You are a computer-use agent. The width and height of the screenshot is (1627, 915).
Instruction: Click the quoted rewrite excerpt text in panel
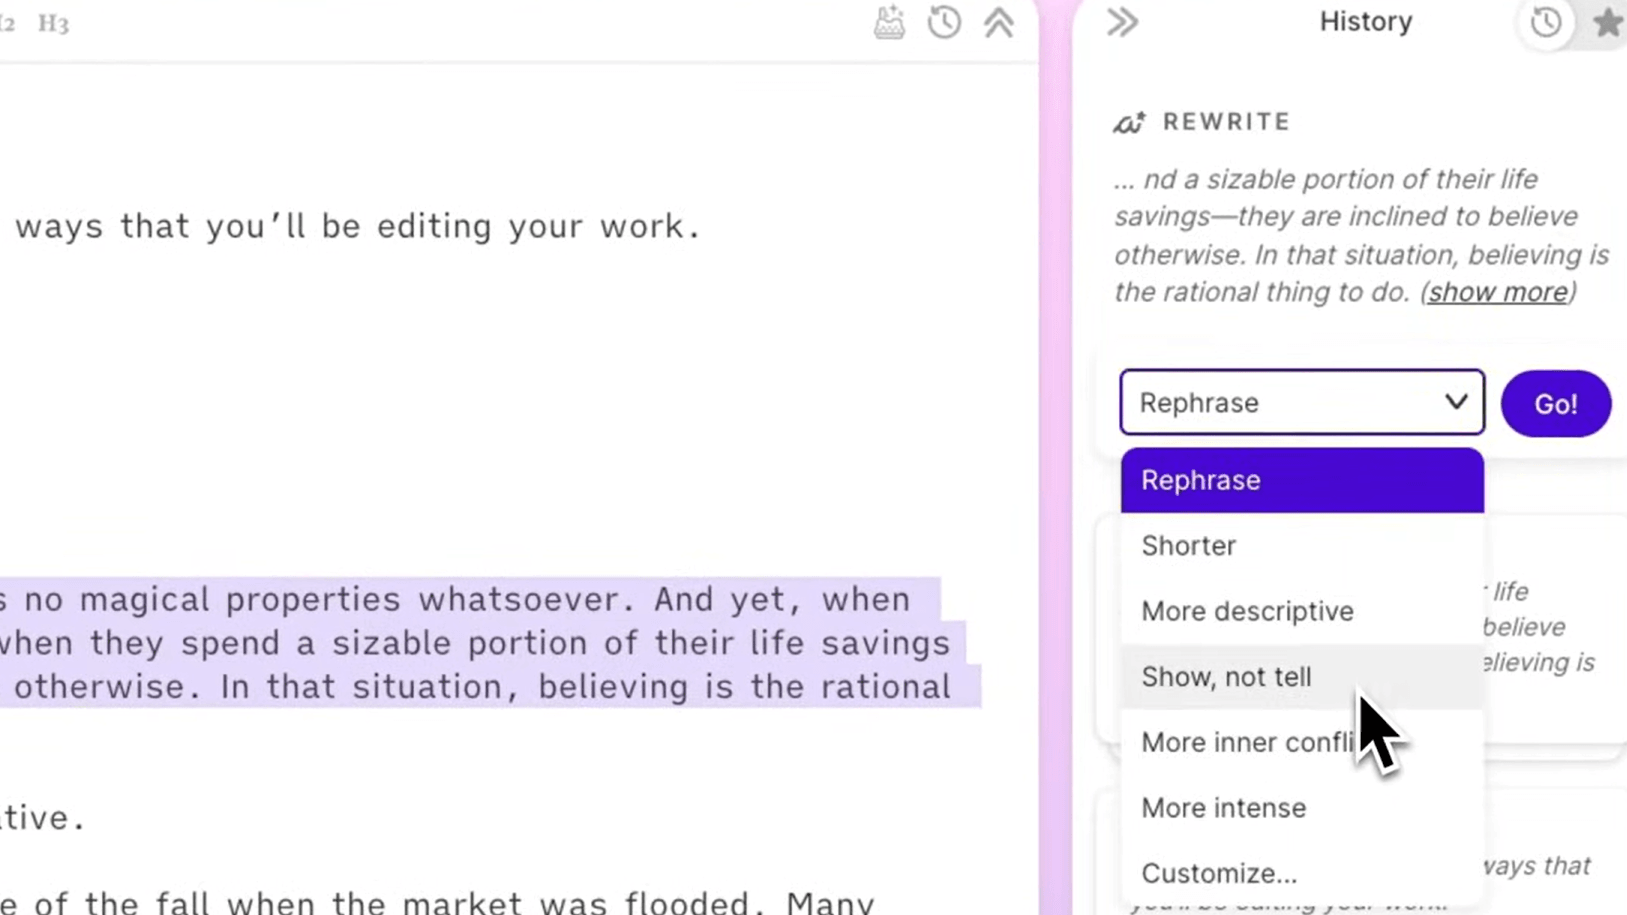pyautogui.click(x=1361, y=235)
